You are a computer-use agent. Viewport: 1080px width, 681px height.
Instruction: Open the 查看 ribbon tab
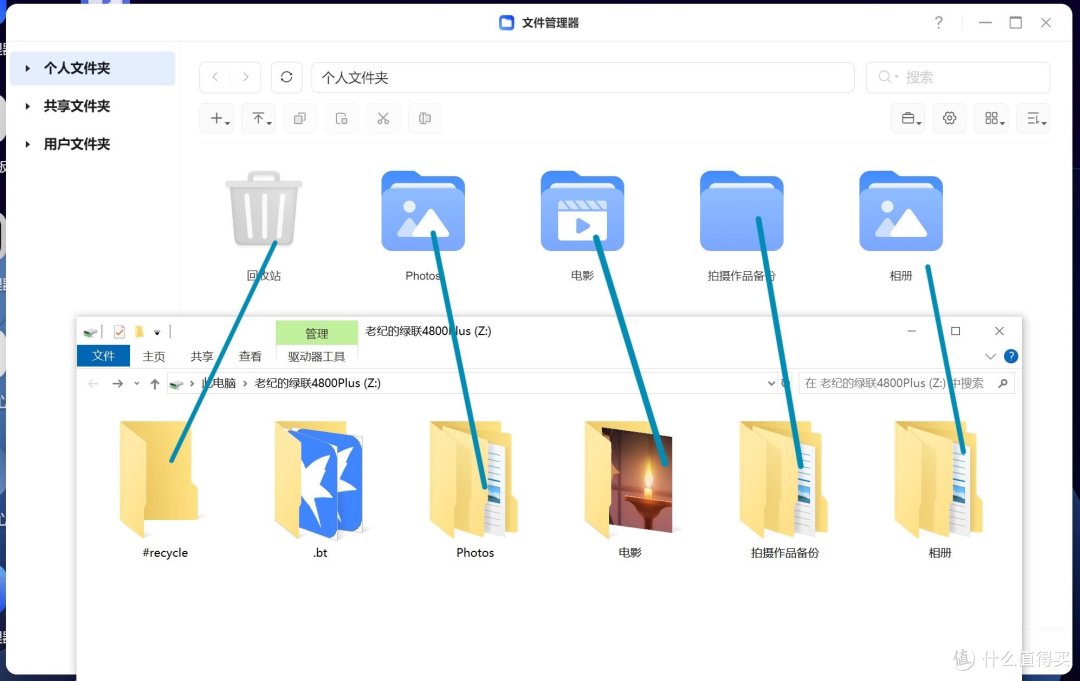coord(250,356)
